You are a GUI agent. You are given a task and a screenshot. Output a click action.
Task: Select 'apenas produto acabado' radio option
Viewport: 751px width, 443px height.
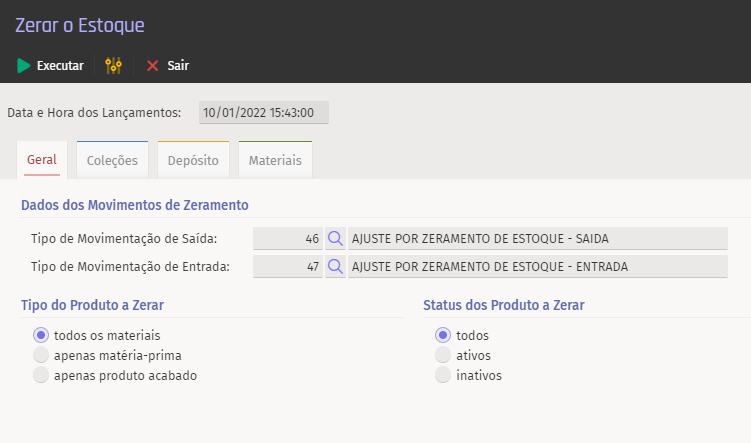41,375
